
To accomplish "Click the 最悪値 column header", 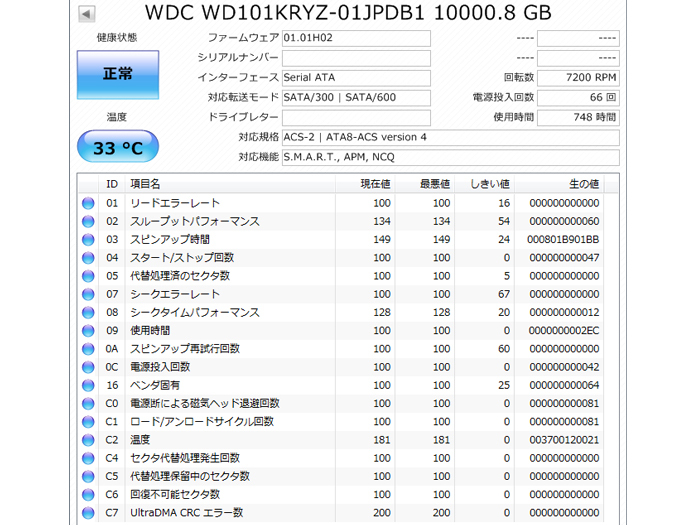I will pyautogui.click(x=425, y=184).
